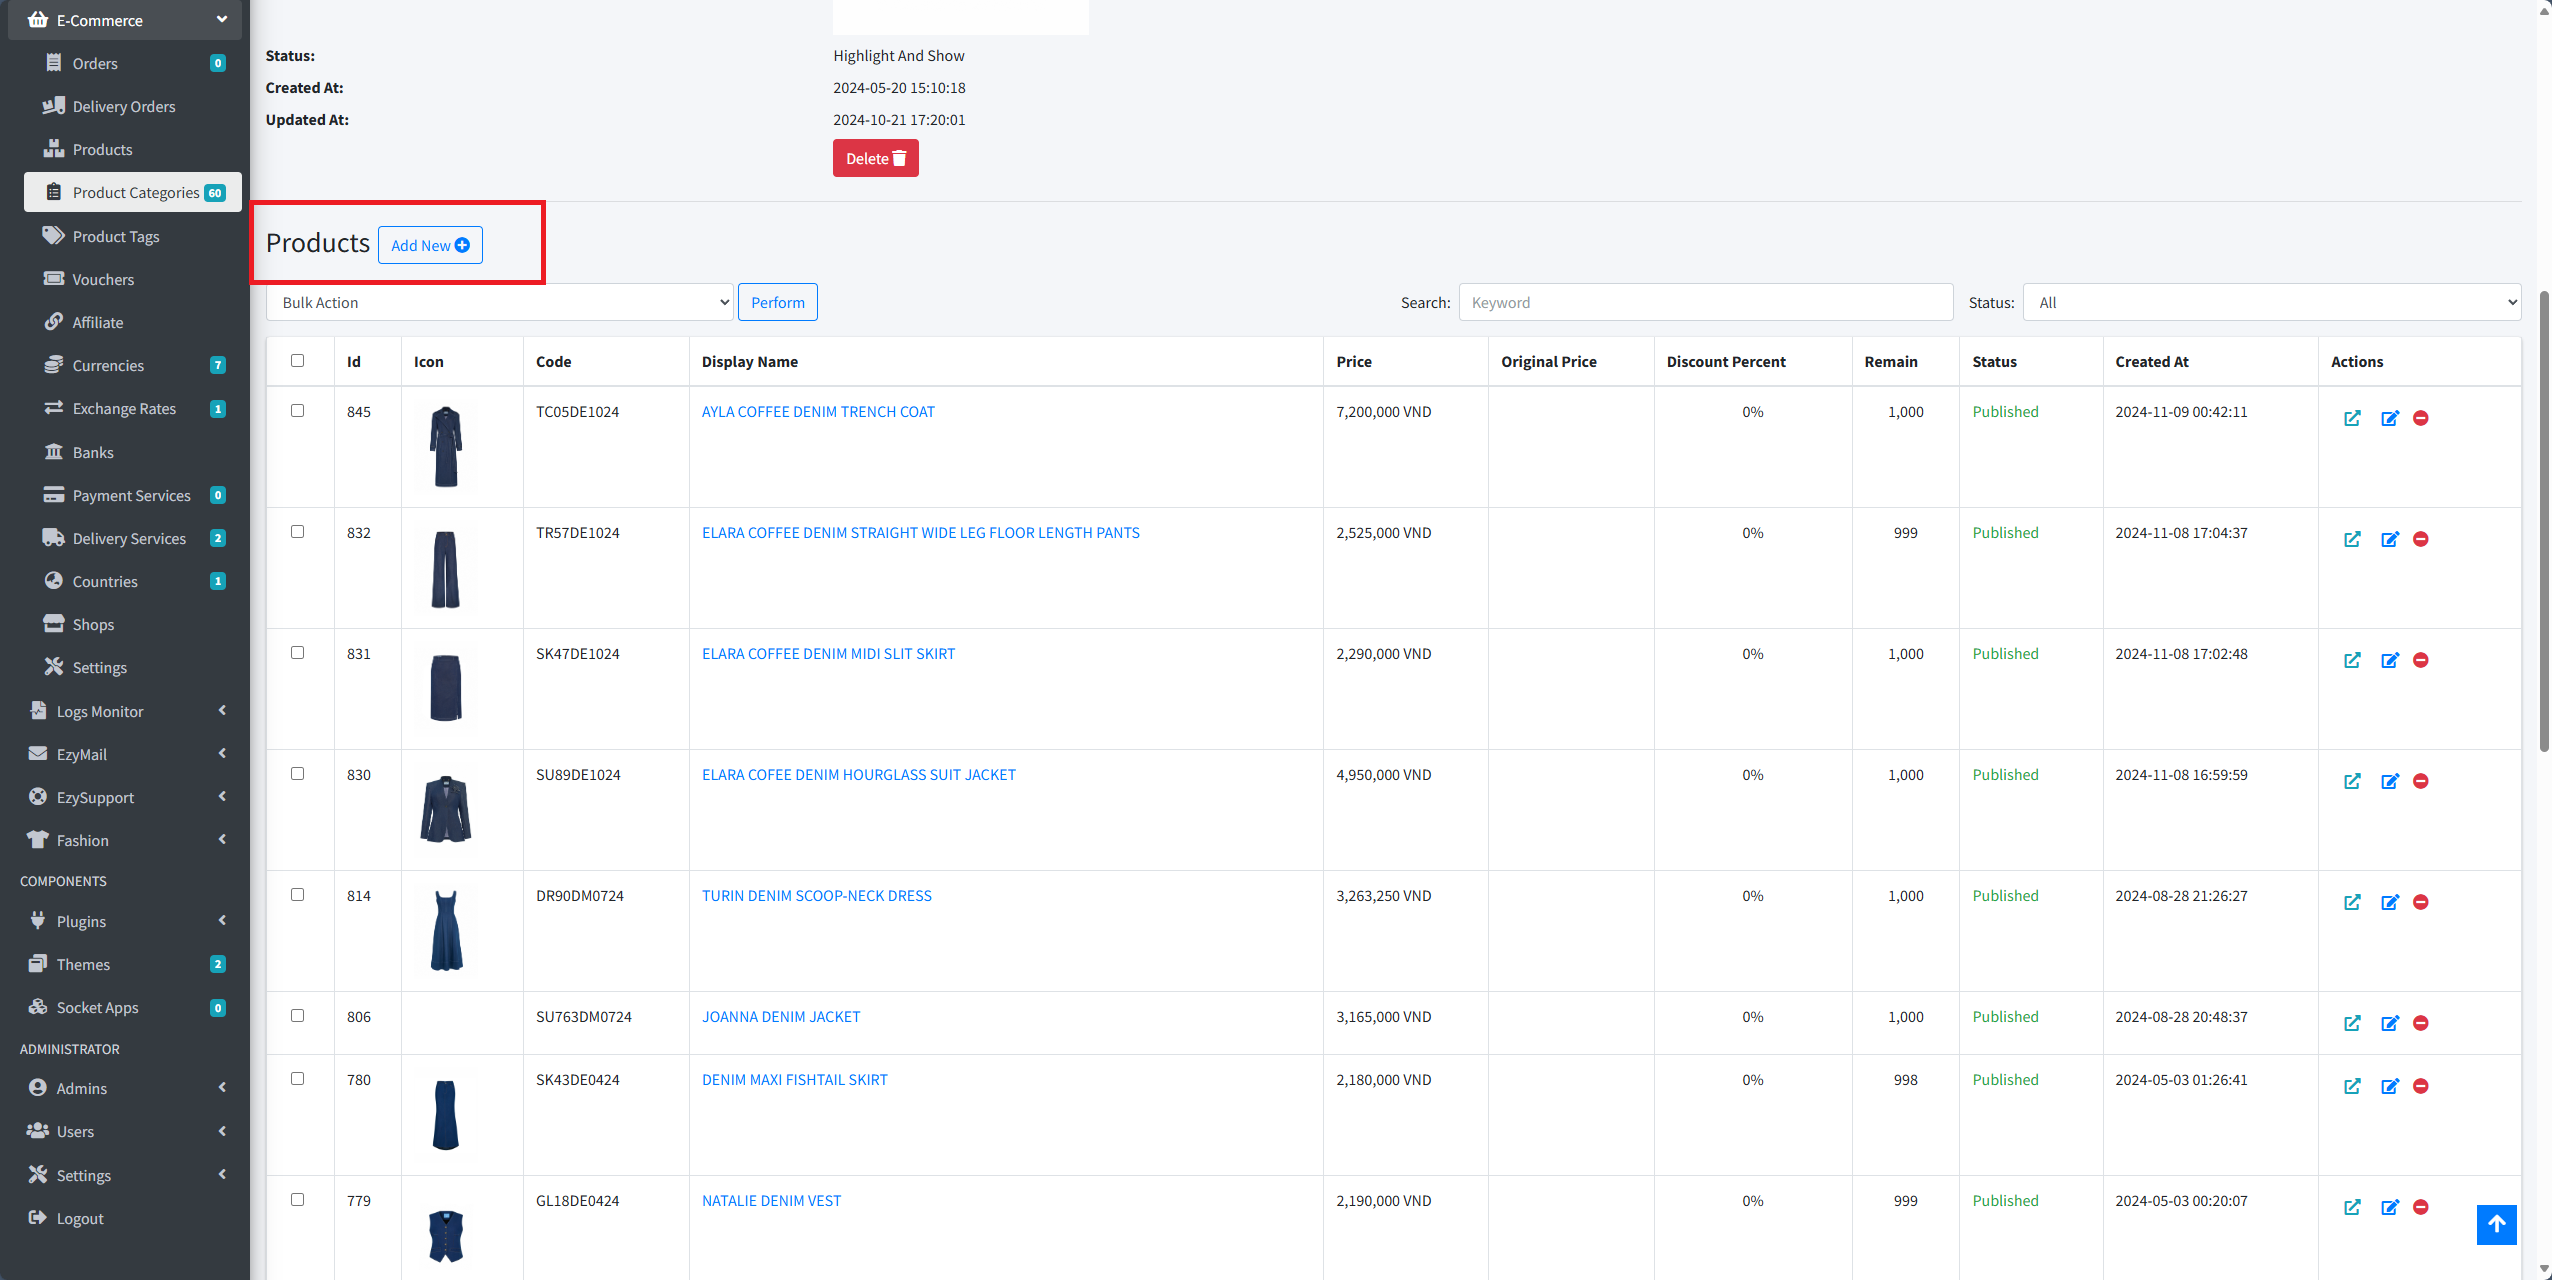
Task: Click the page vertical scrollbar
Action: [2543, 520]
